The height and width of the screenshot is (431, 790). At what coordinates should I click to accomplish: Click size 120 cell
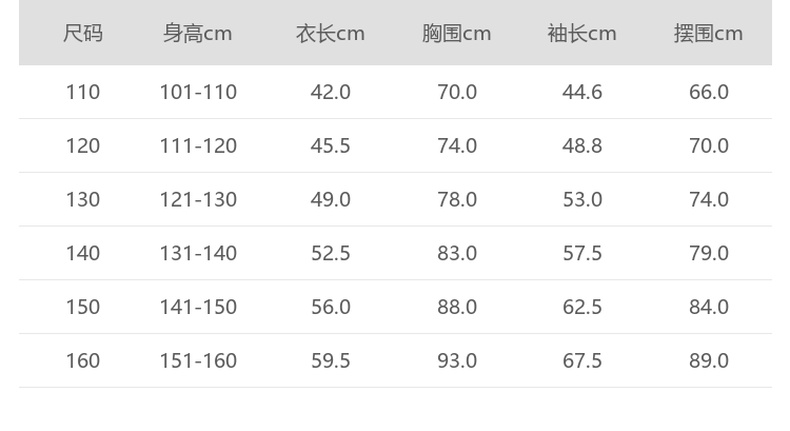pyautogui.click(x=83, y=146)
